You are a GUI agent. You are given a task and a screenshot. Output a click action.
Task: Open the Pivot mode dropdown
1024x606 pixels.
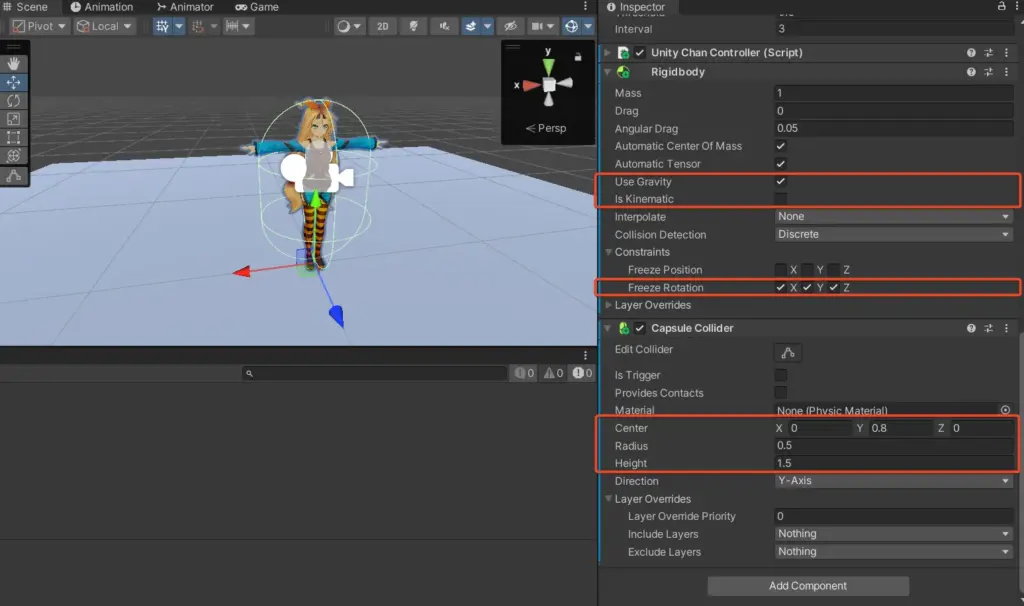(39, 26)
